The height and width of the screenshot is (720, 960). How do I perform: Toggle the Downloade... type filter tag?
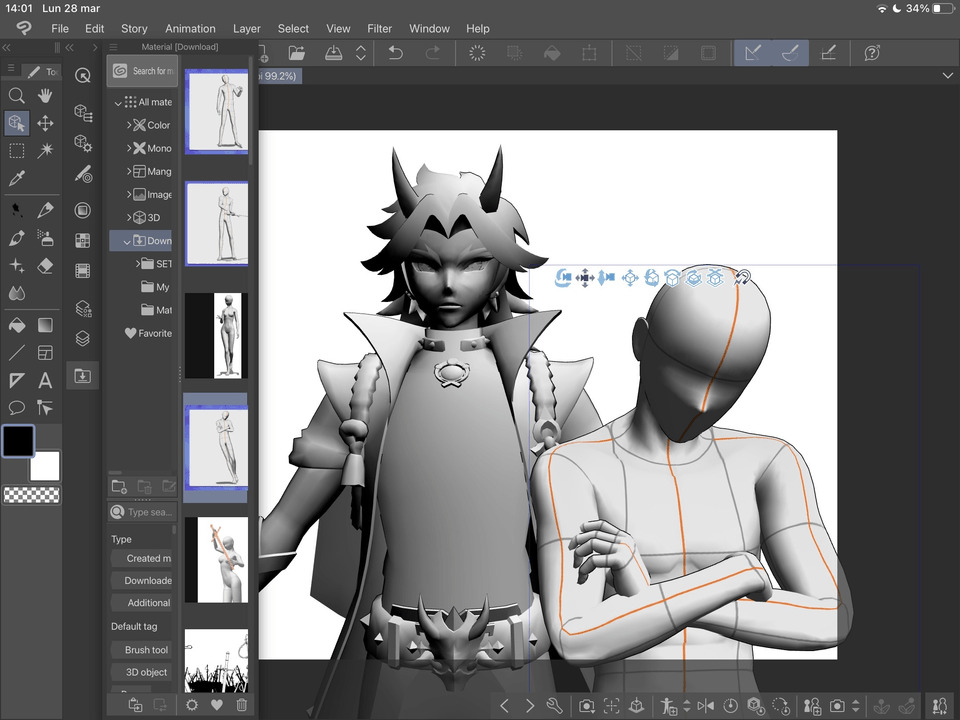[x=142, y=580]
